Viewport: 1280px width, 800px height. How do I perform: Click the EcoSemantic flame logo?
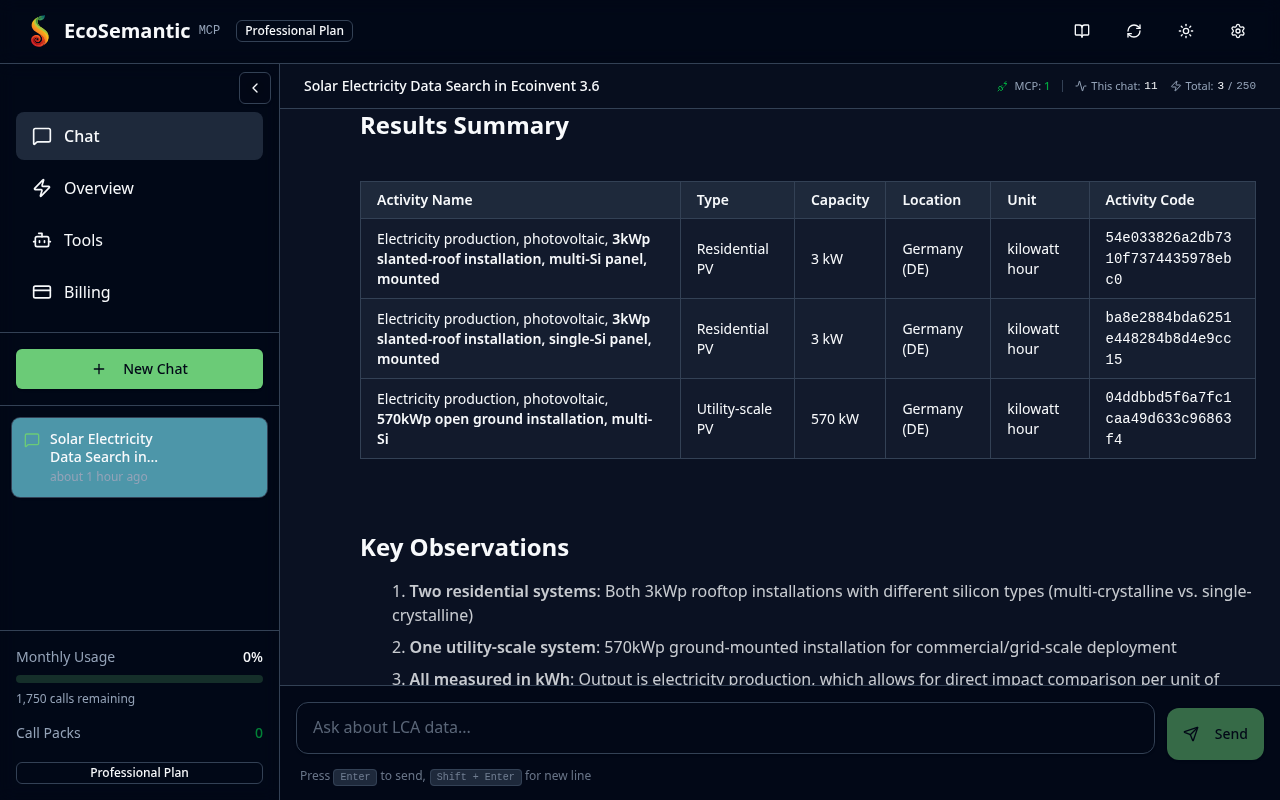(40, 31)
